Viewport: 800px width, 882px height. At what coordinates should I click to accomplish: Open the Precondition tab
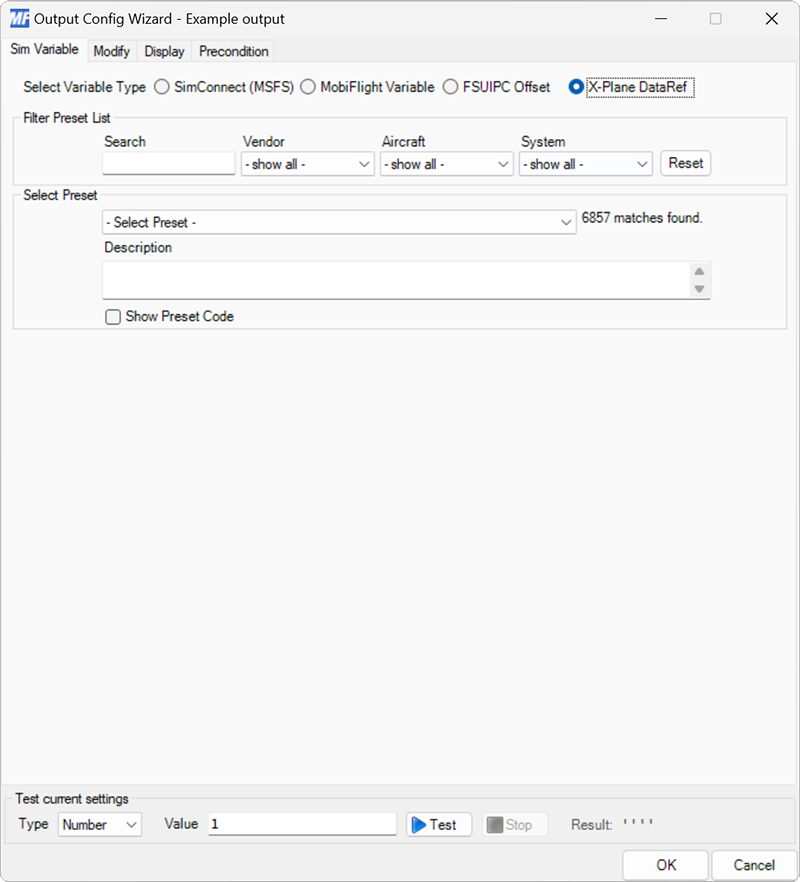pos(232,51)
